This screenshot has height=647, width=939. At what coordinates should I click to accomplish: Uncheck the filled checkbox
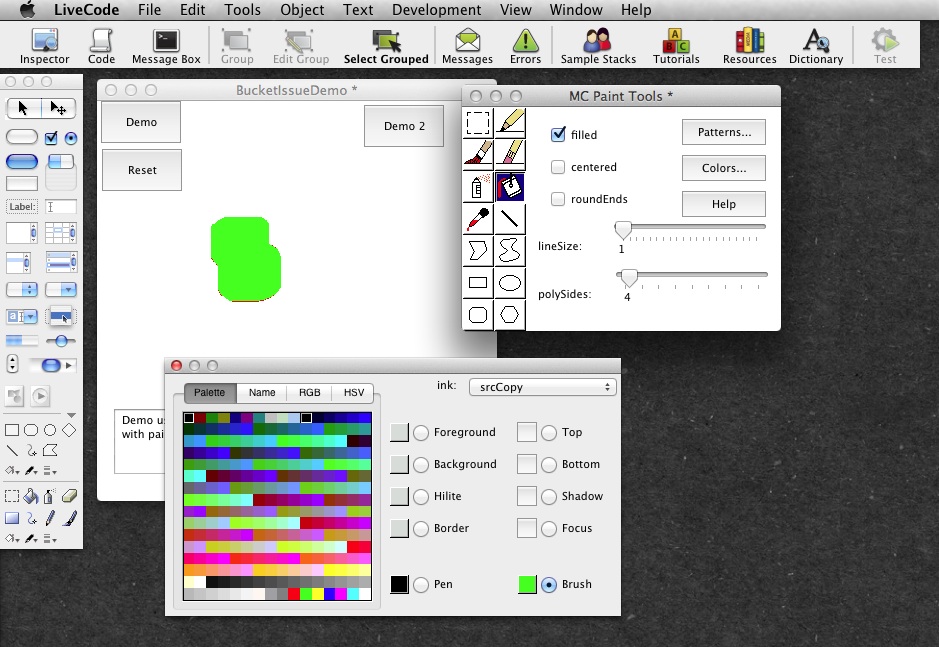pyautogui.click(x=558, y=135)
